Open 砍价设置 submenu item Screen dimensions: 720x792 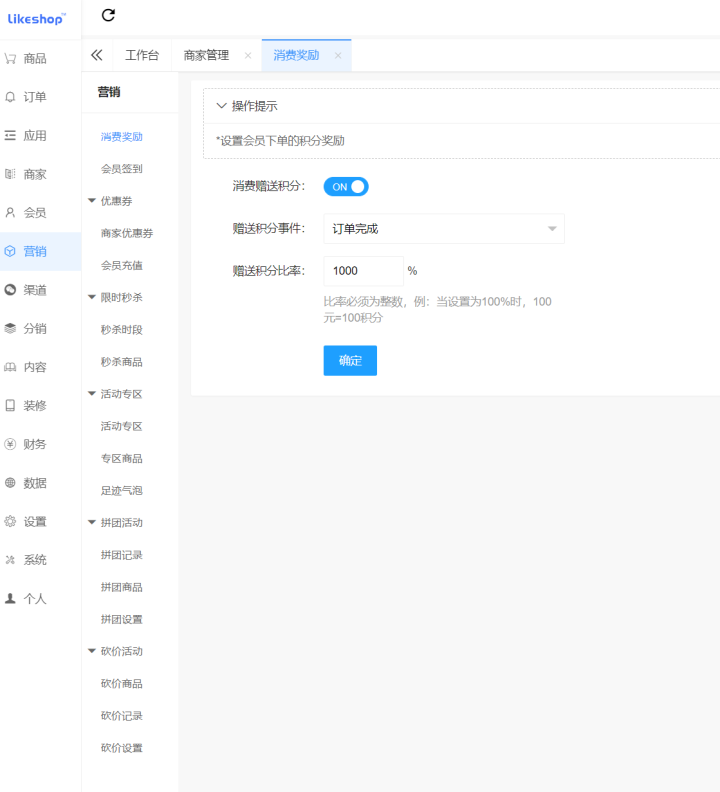pyautogui.click(x=121, y=748)
